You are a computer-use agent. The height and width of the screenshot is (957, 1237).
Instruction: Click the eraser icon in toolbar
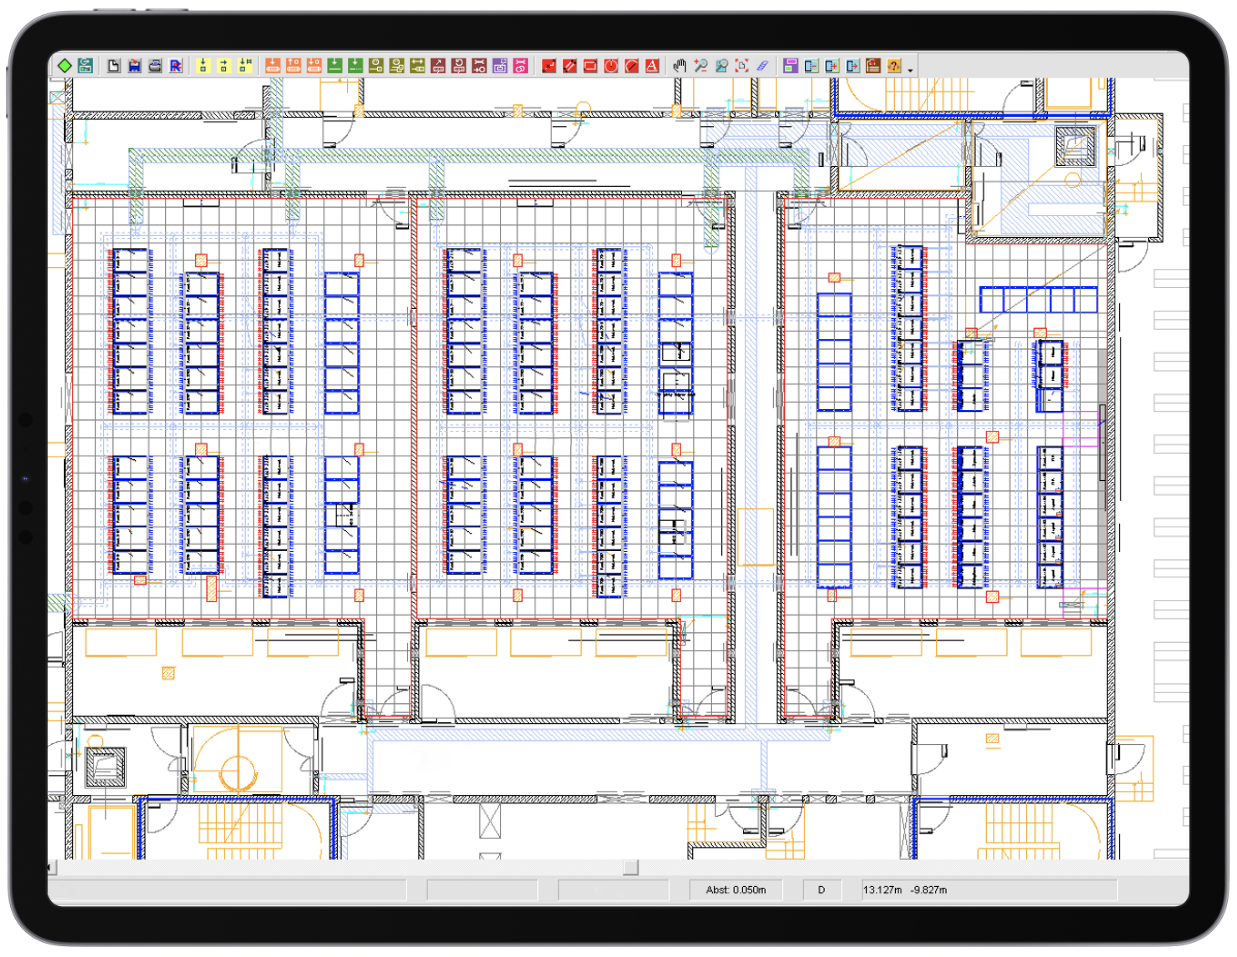click(762, 66)
